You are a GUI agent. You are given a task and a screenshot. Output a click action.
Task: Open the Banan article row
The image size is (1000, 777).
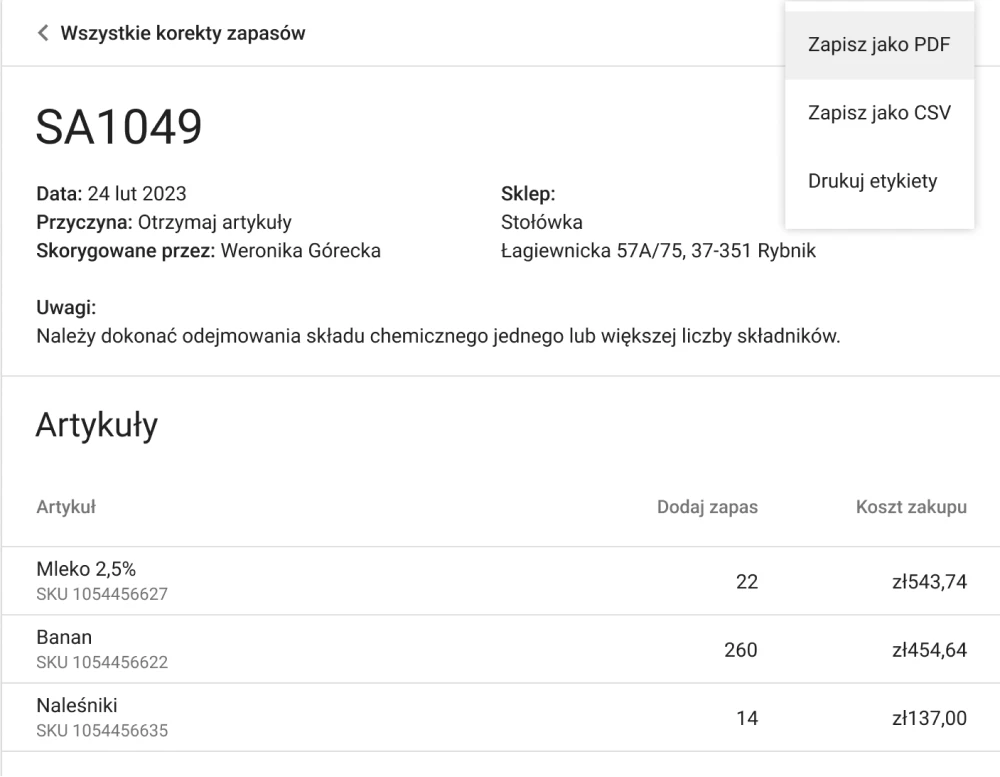click(x=64, y=638)
